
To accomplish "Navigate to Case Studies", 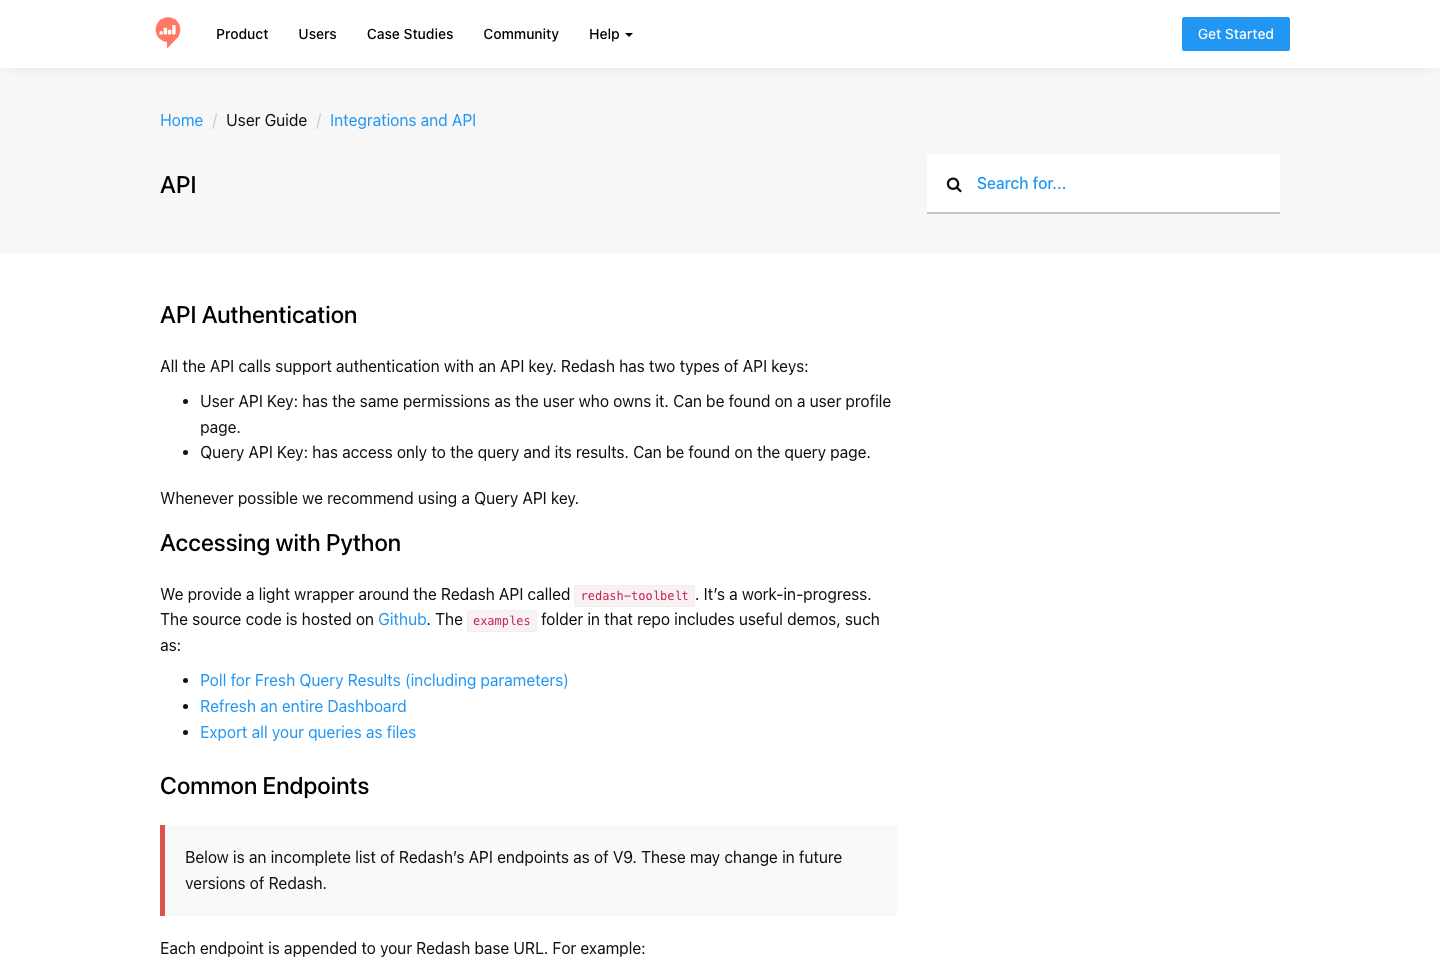I will [x=410, y=34].
